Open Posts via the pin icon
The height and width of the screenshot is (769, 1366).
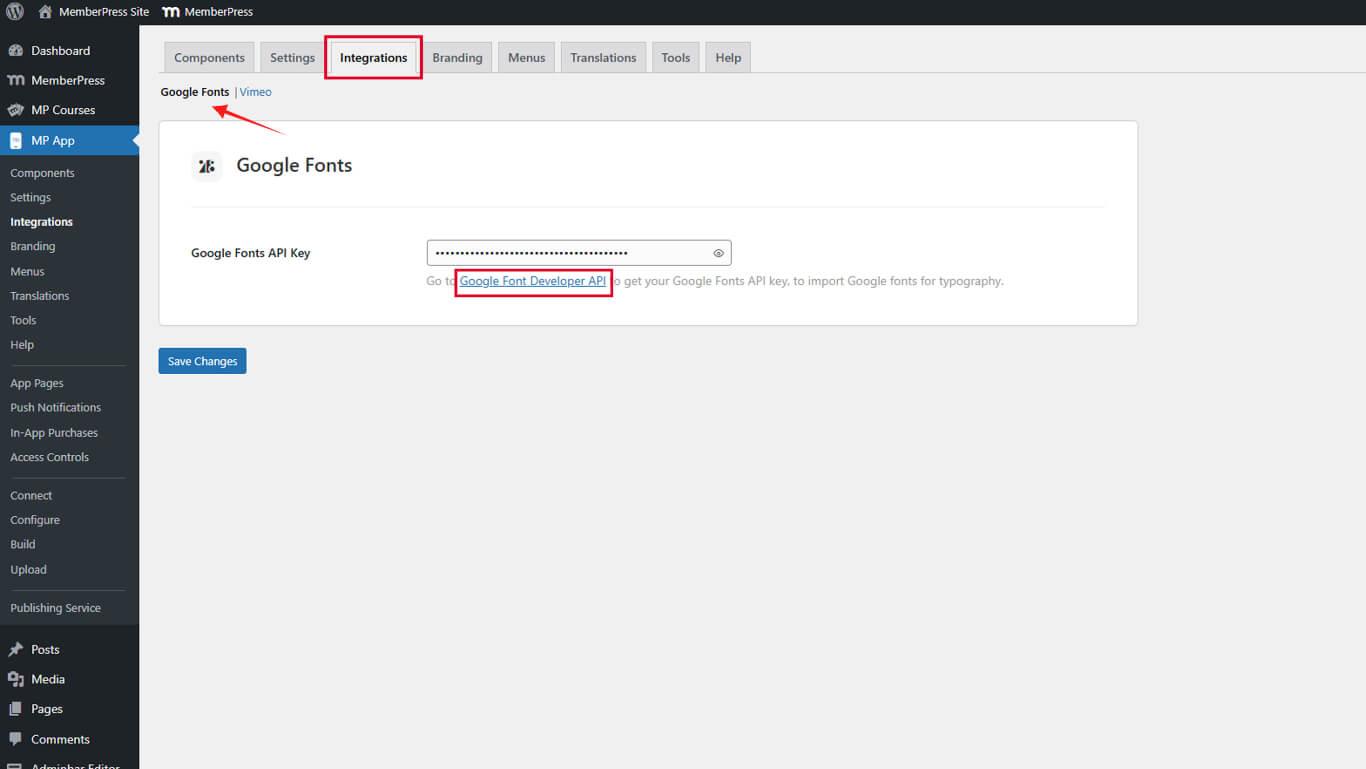(x=16, y=650)
